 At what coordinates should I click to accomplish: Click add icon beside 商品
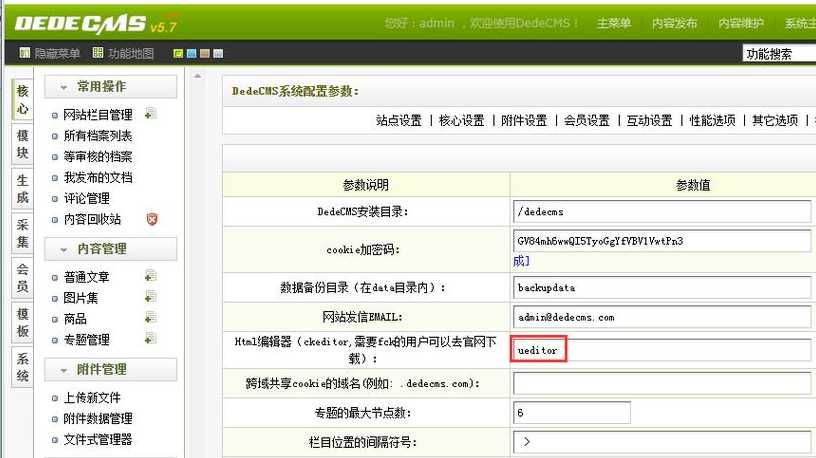tap(150, 317)
